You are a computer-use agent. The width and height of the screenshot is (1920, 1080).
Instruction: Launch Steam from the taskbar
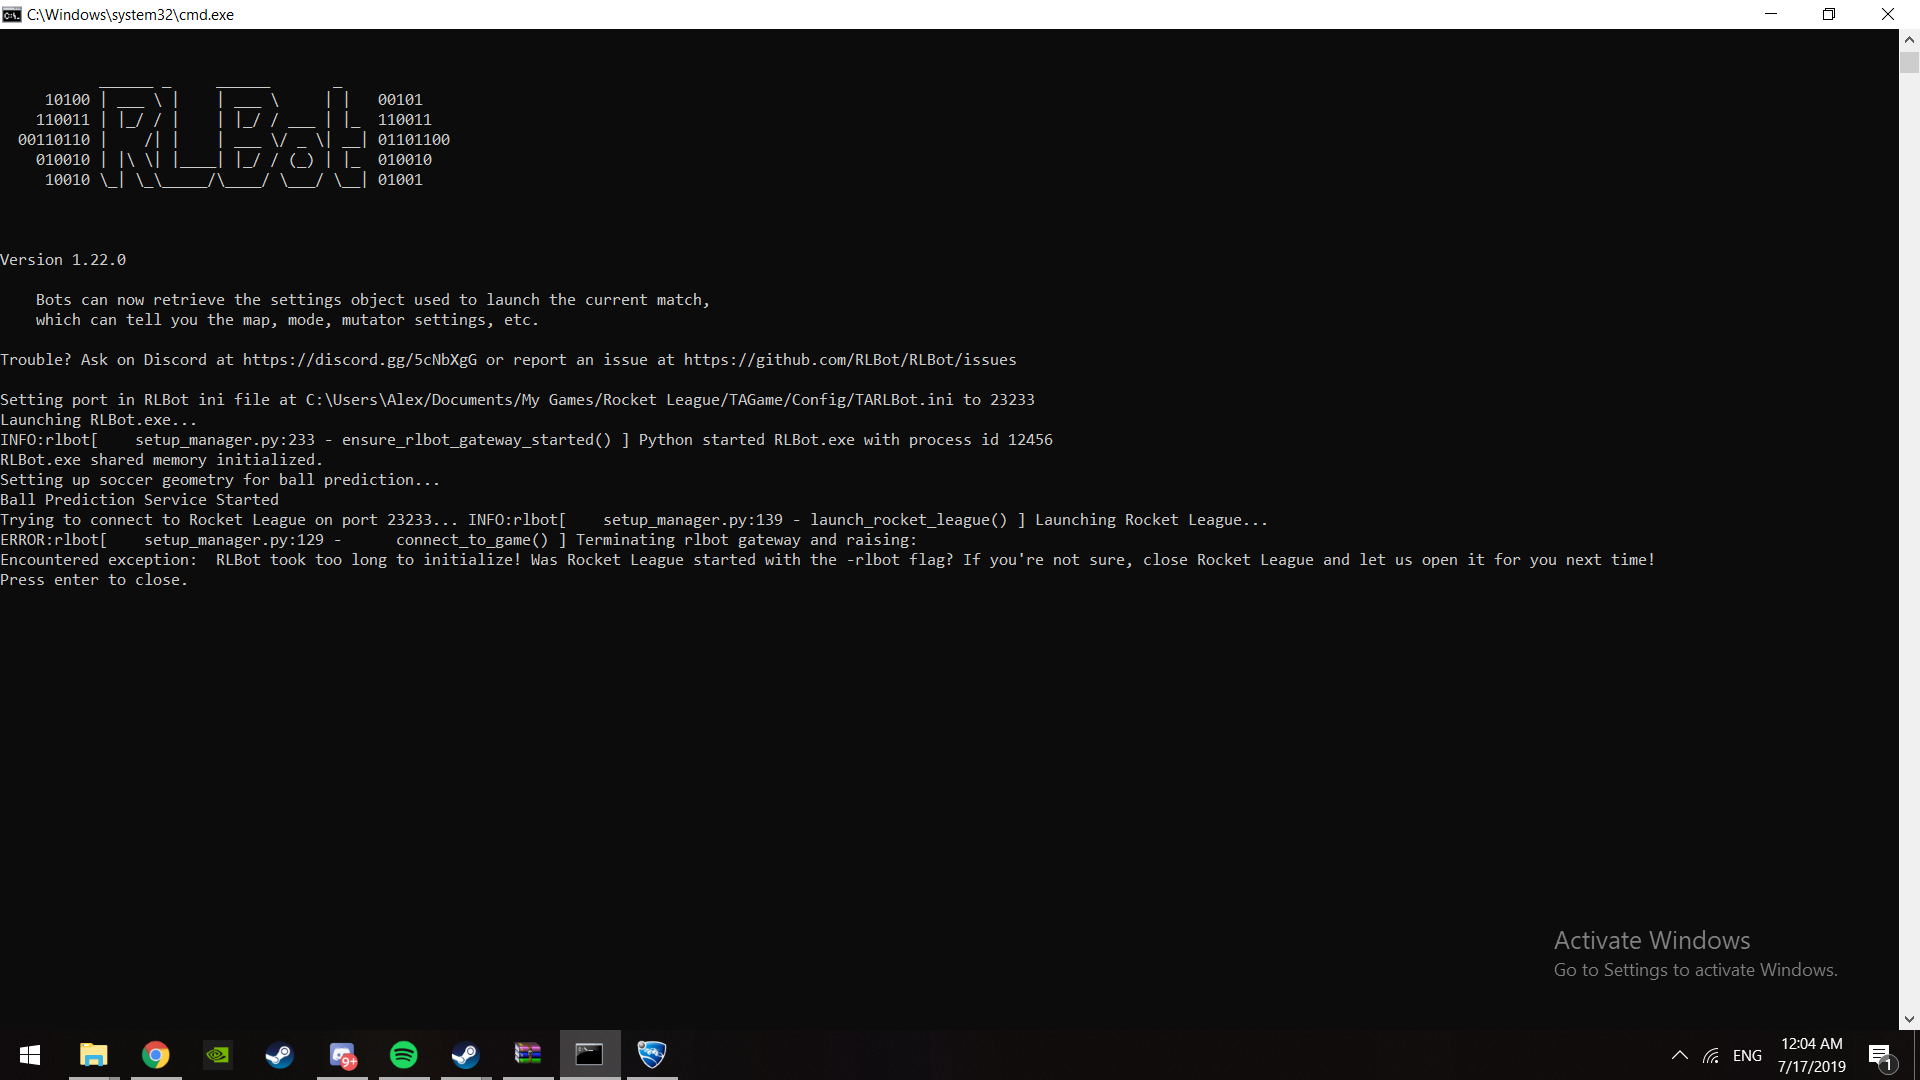tap(279, 1055)
